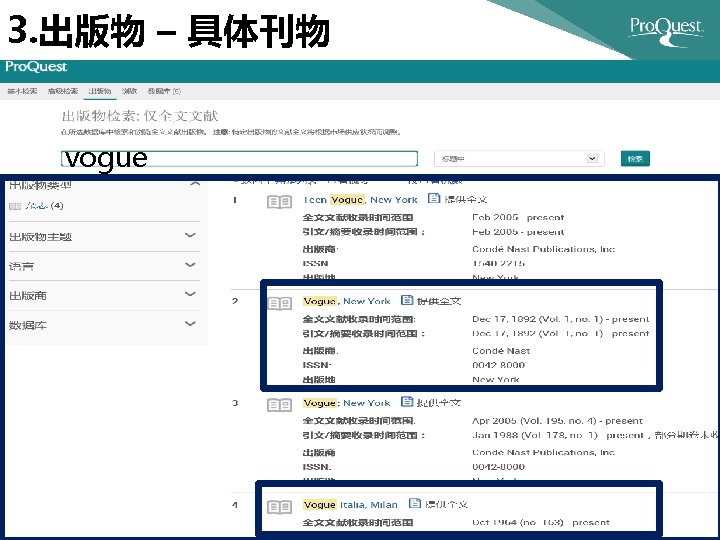Open the search-in-title dropdown
This screenshot has width=720, height=540.
519,158
